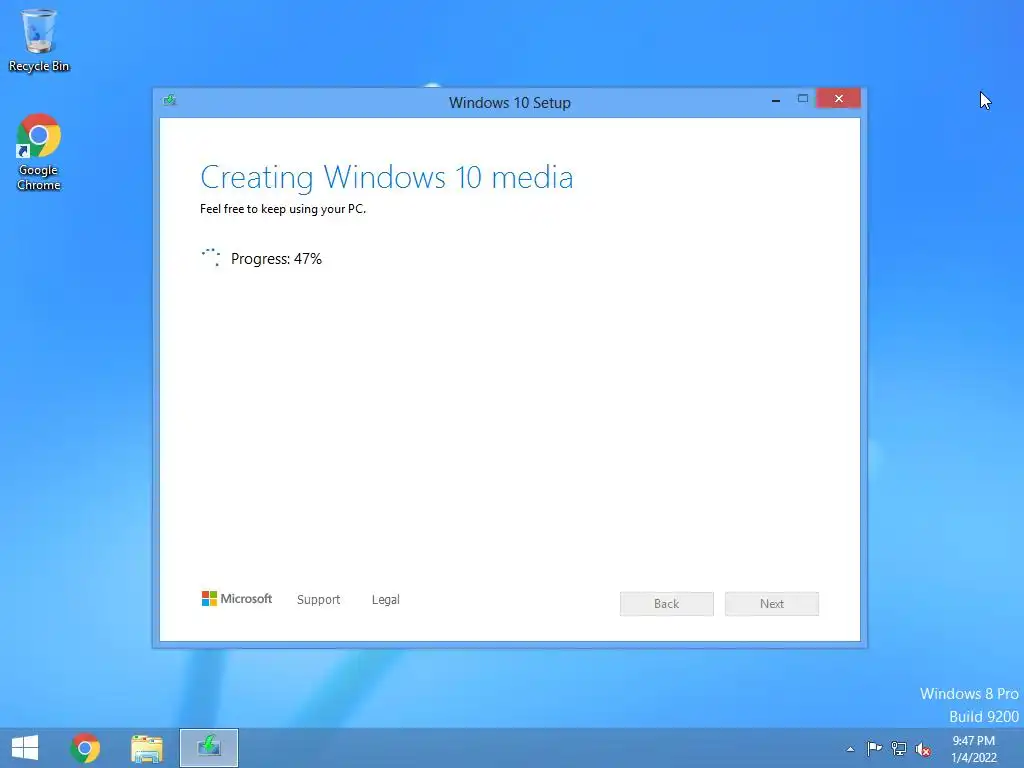This screenshot has width=1024, height=768.
Task: Select the Windows 10 Setup taskbar item
Action: (209, 748)
